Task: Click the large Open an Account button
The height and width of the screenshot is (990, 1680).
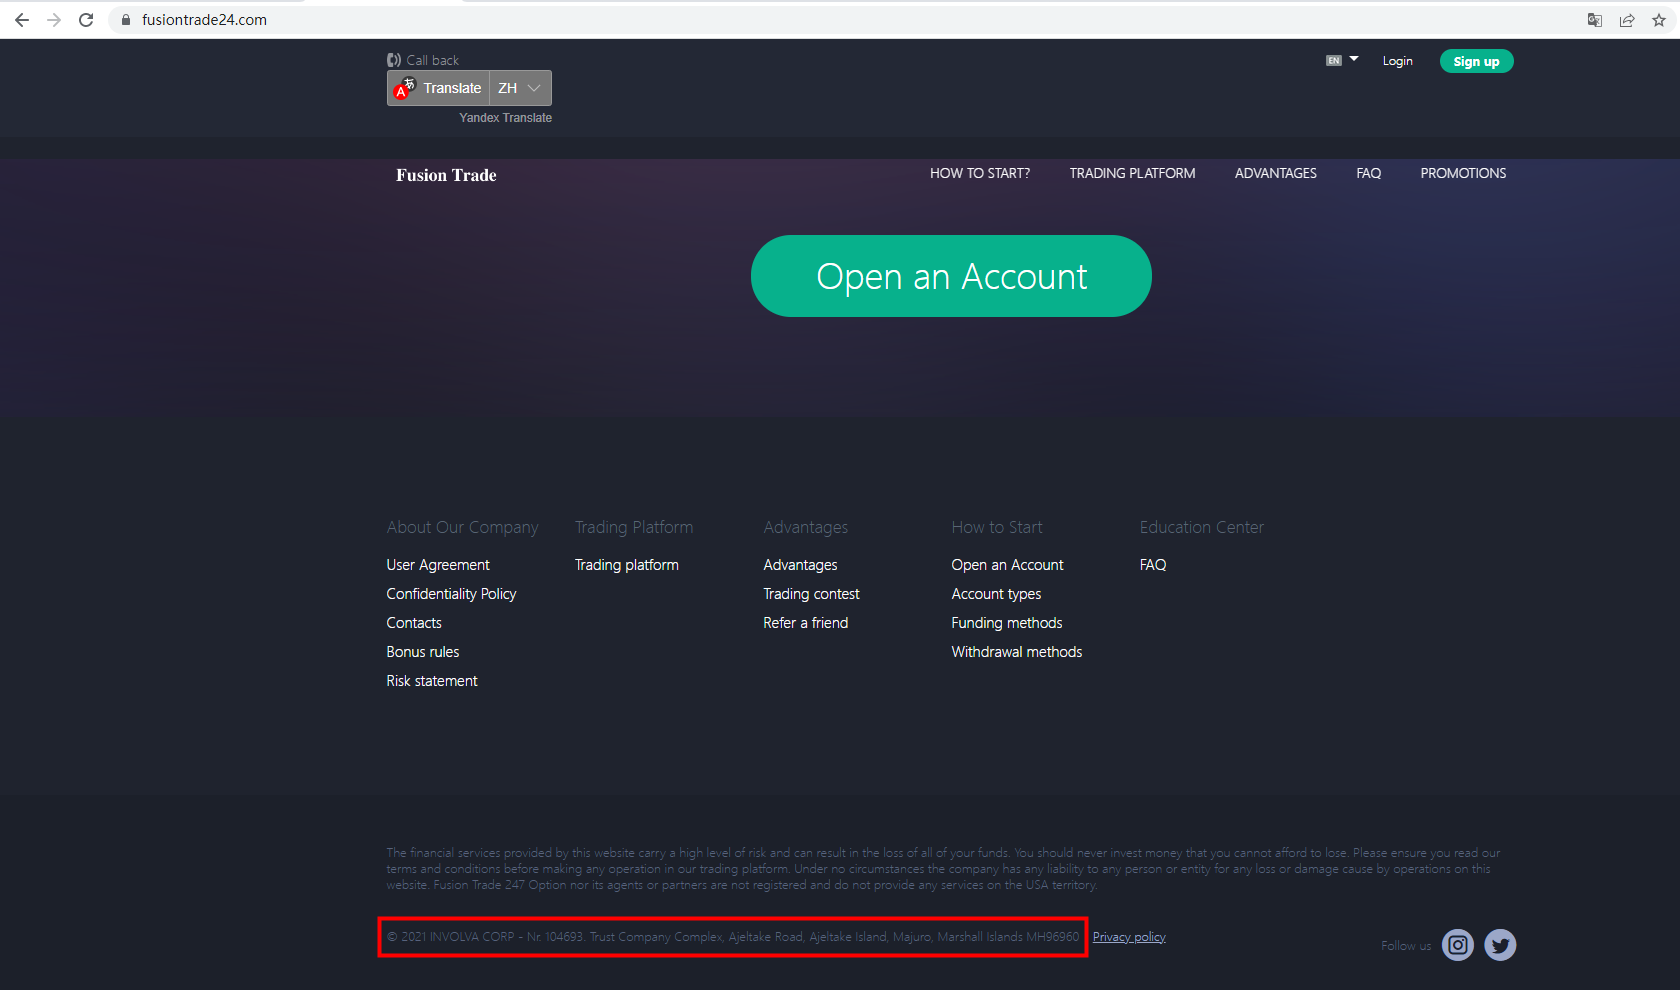Action: click(951, 276)
